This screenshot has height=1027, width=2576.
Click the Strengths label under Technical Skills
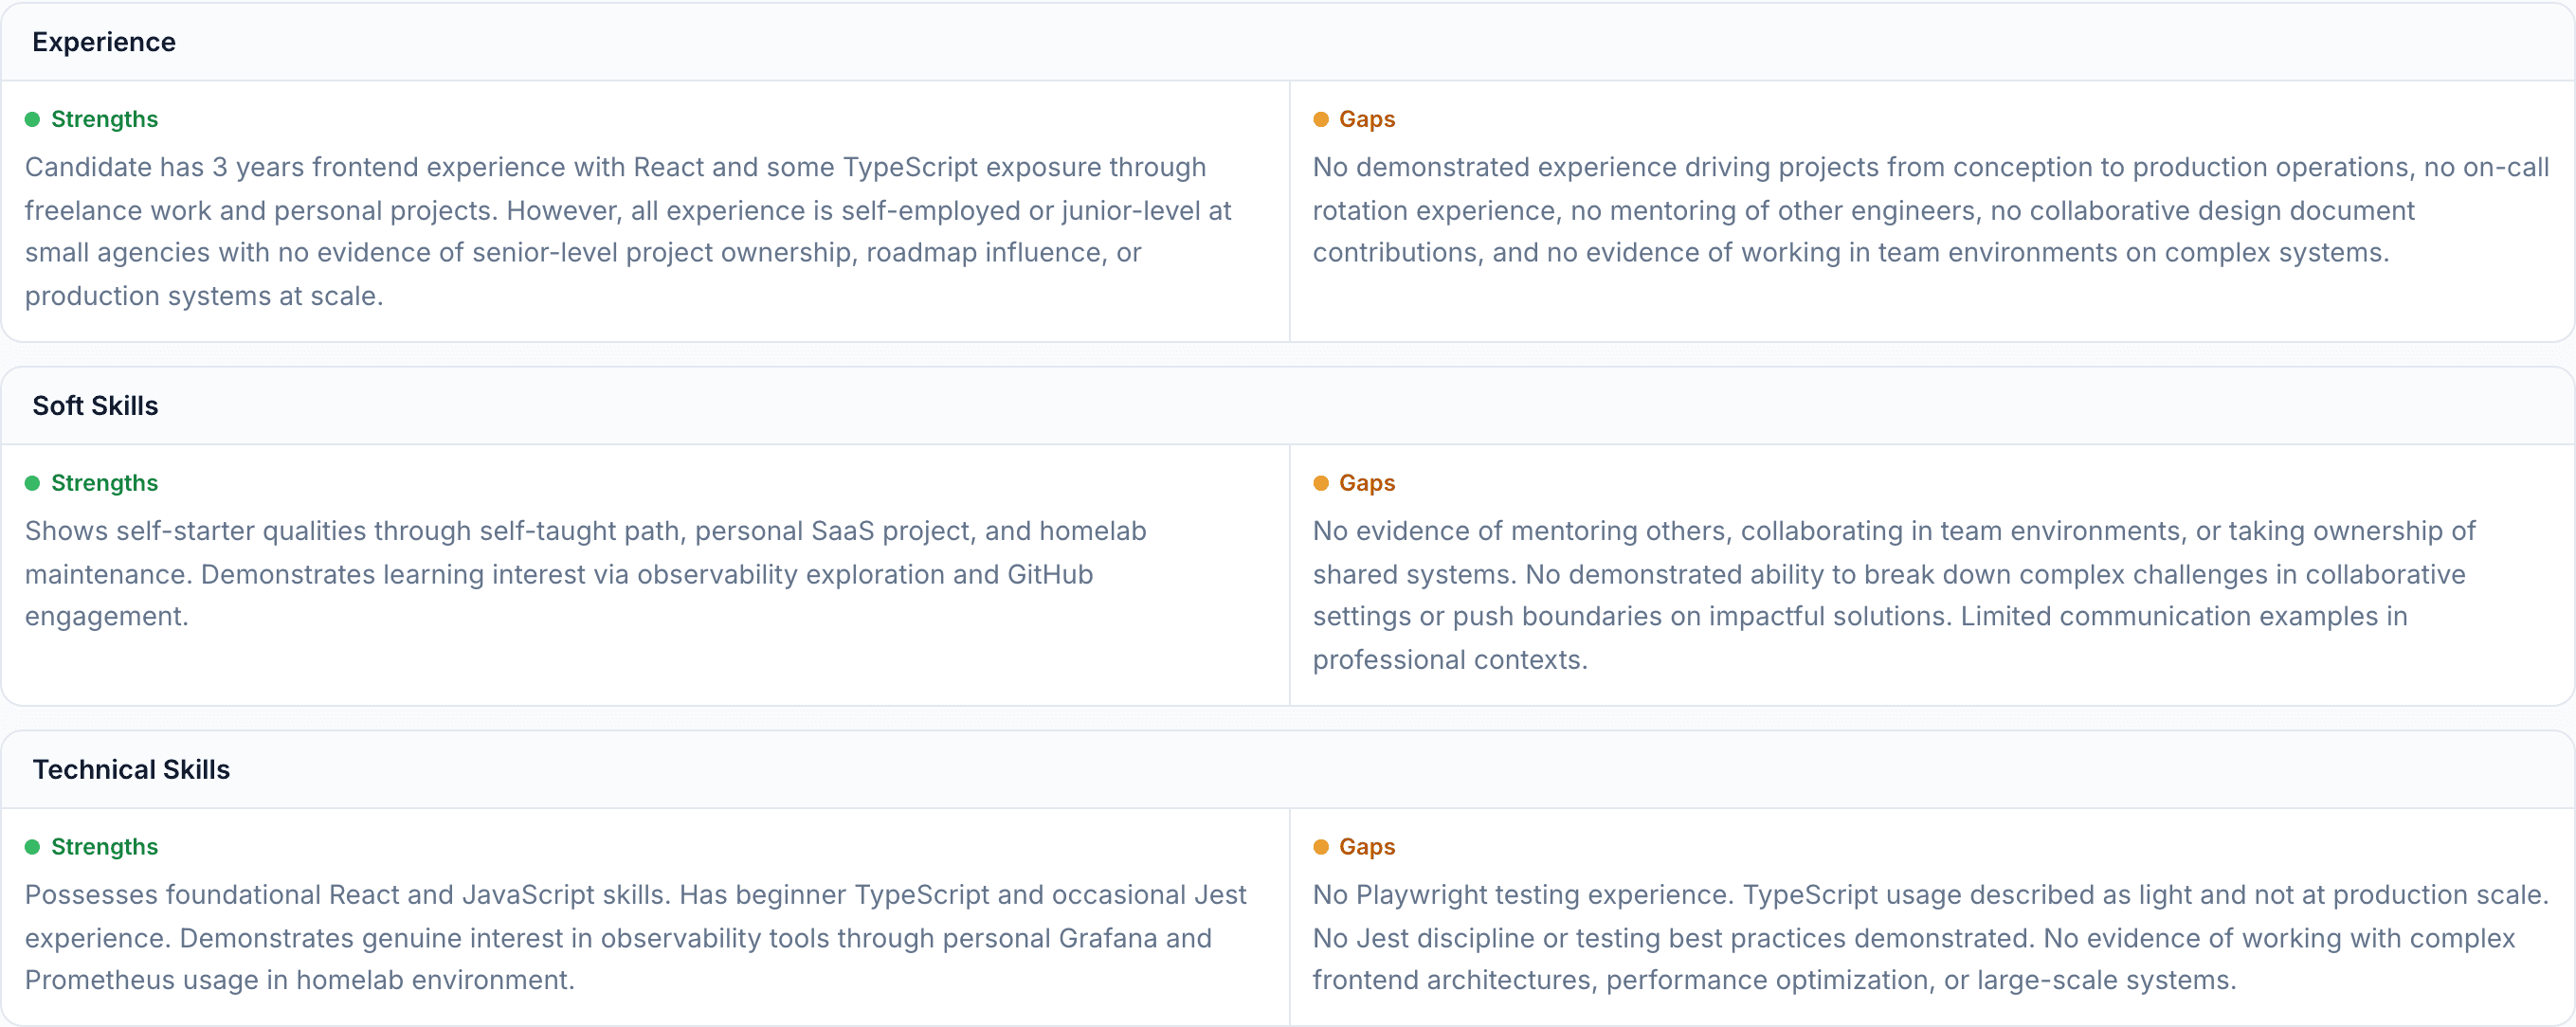104,847
